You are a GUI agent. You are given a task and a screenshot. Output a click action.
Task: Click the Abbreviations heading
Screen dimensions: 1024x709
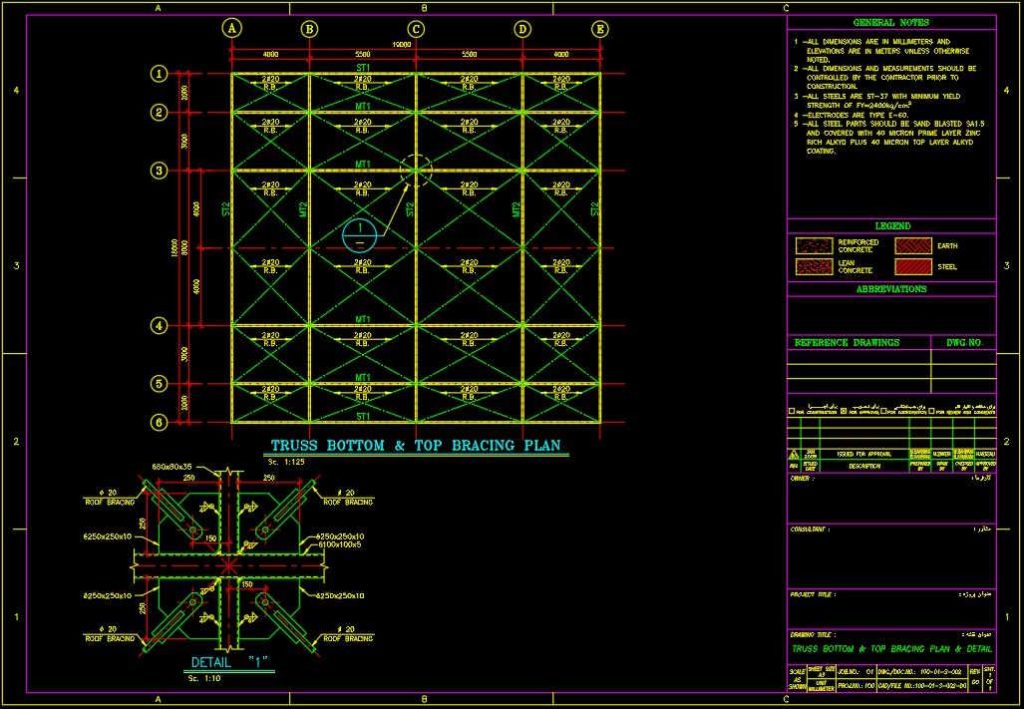(890, 289)
